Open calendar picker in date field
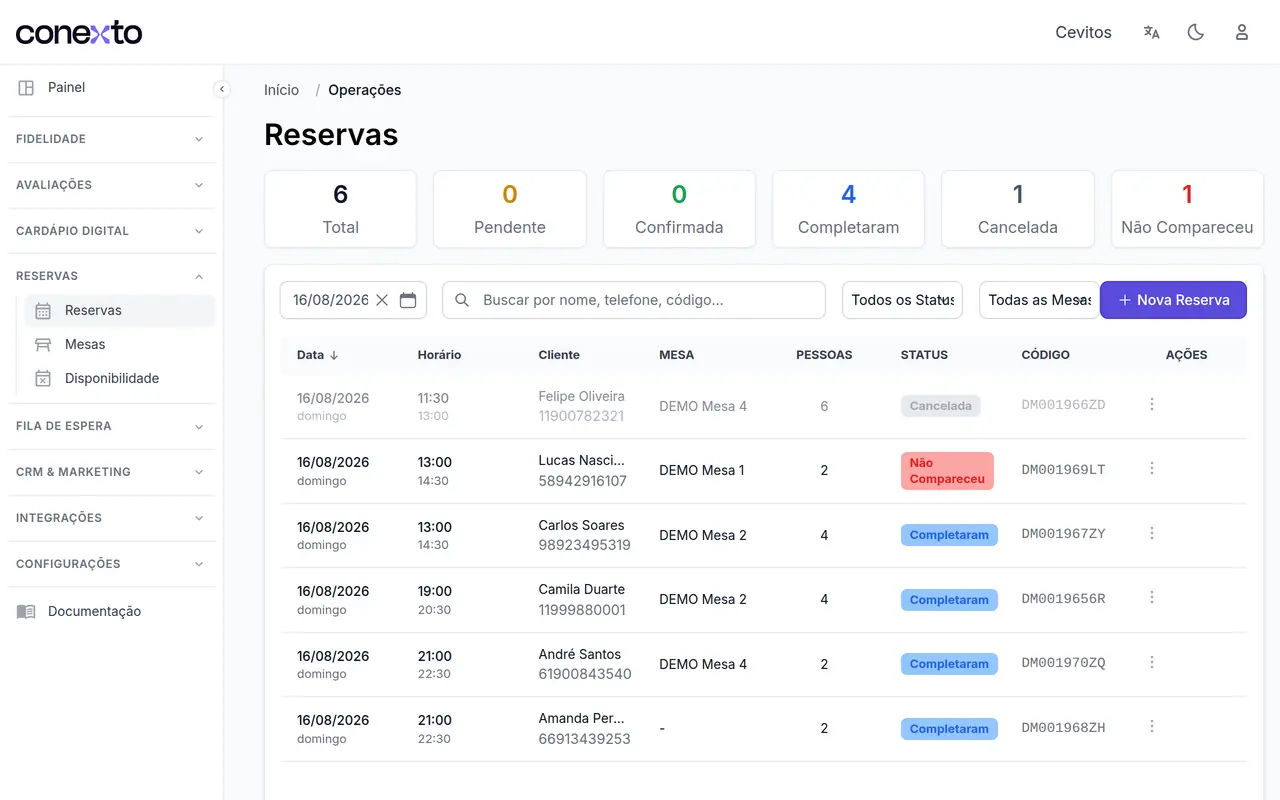The image size is (1280, 800). tap(408, 300)
